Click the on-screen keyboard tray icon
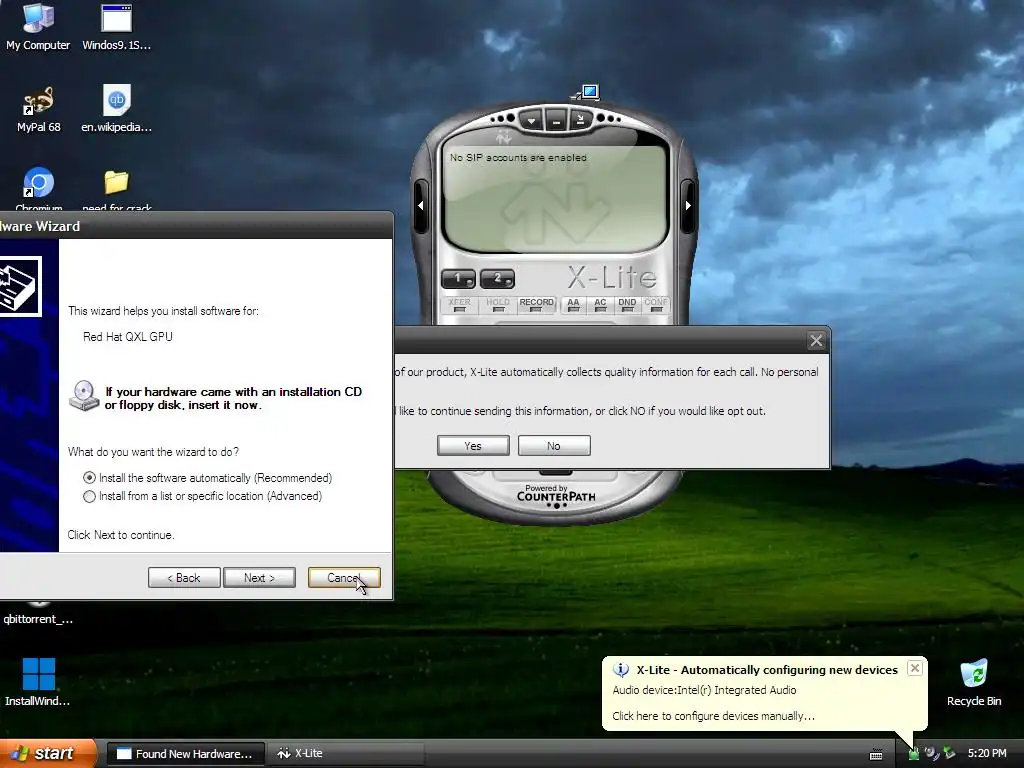 coord(876,755)
